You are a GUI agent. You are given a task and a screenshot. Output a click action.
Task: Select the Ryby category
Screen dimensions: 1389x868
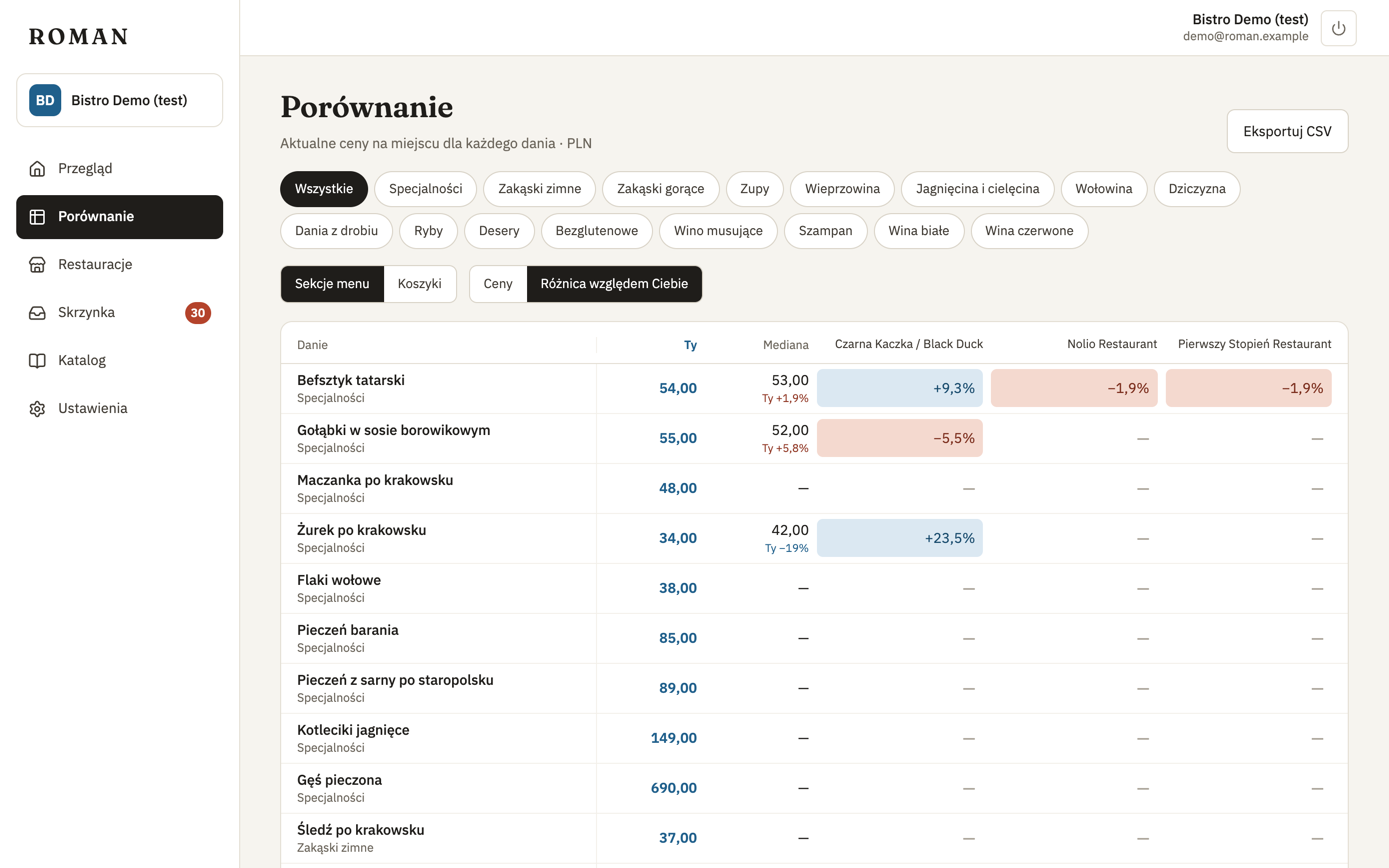coord(428,230)
